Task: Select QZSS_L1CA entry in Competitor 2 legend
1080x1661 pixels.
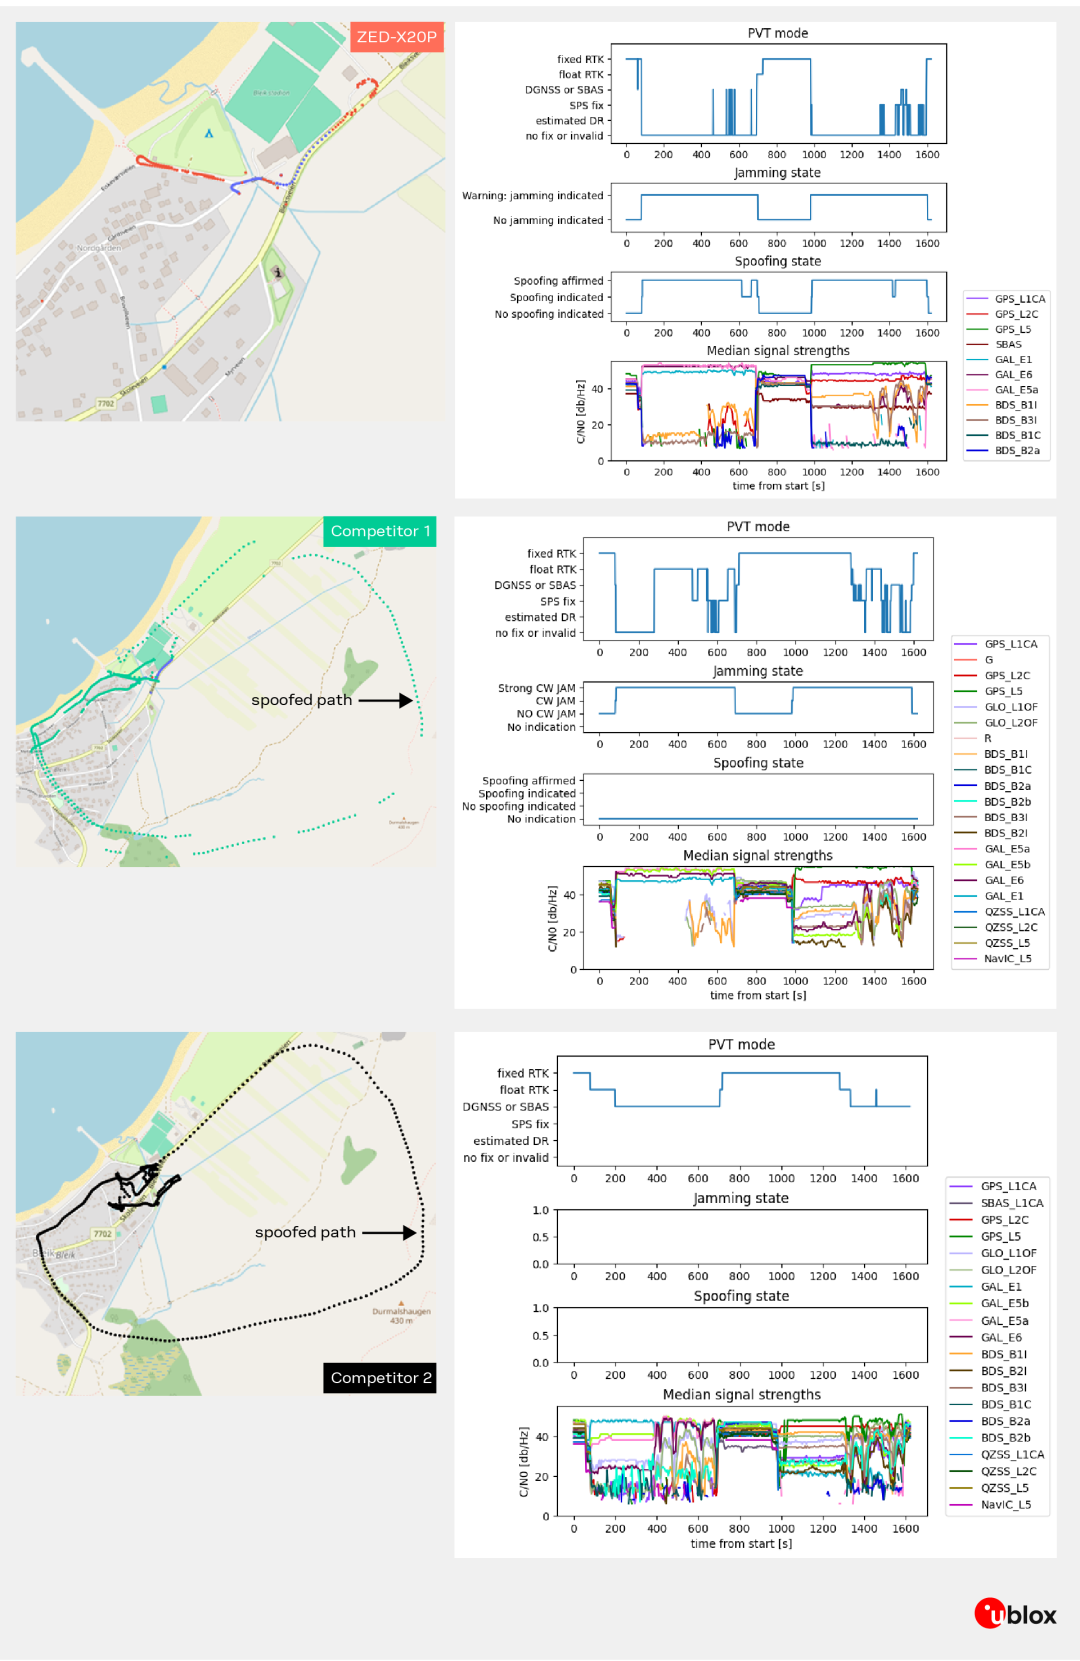Action: pos(997,1455)
